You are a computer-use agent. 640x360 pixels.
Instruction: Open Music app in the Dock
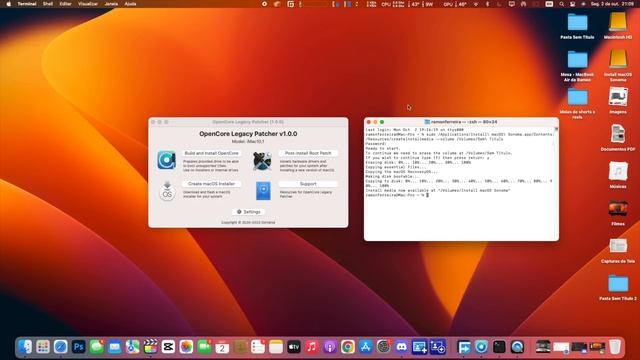click(312, 347)
